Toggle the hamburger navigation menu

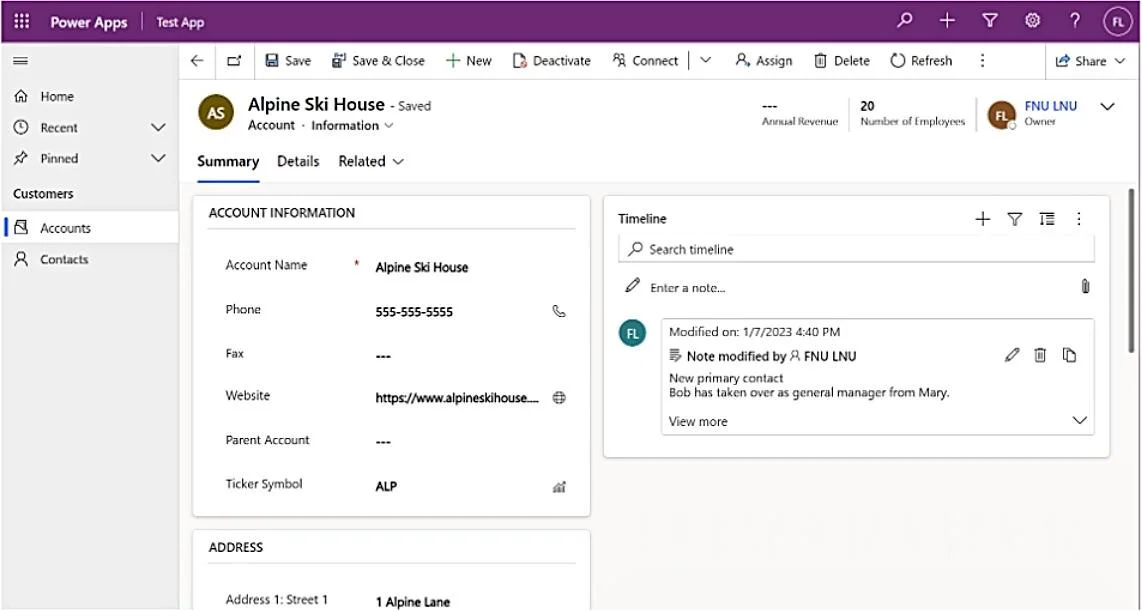[x=20, y=61]
